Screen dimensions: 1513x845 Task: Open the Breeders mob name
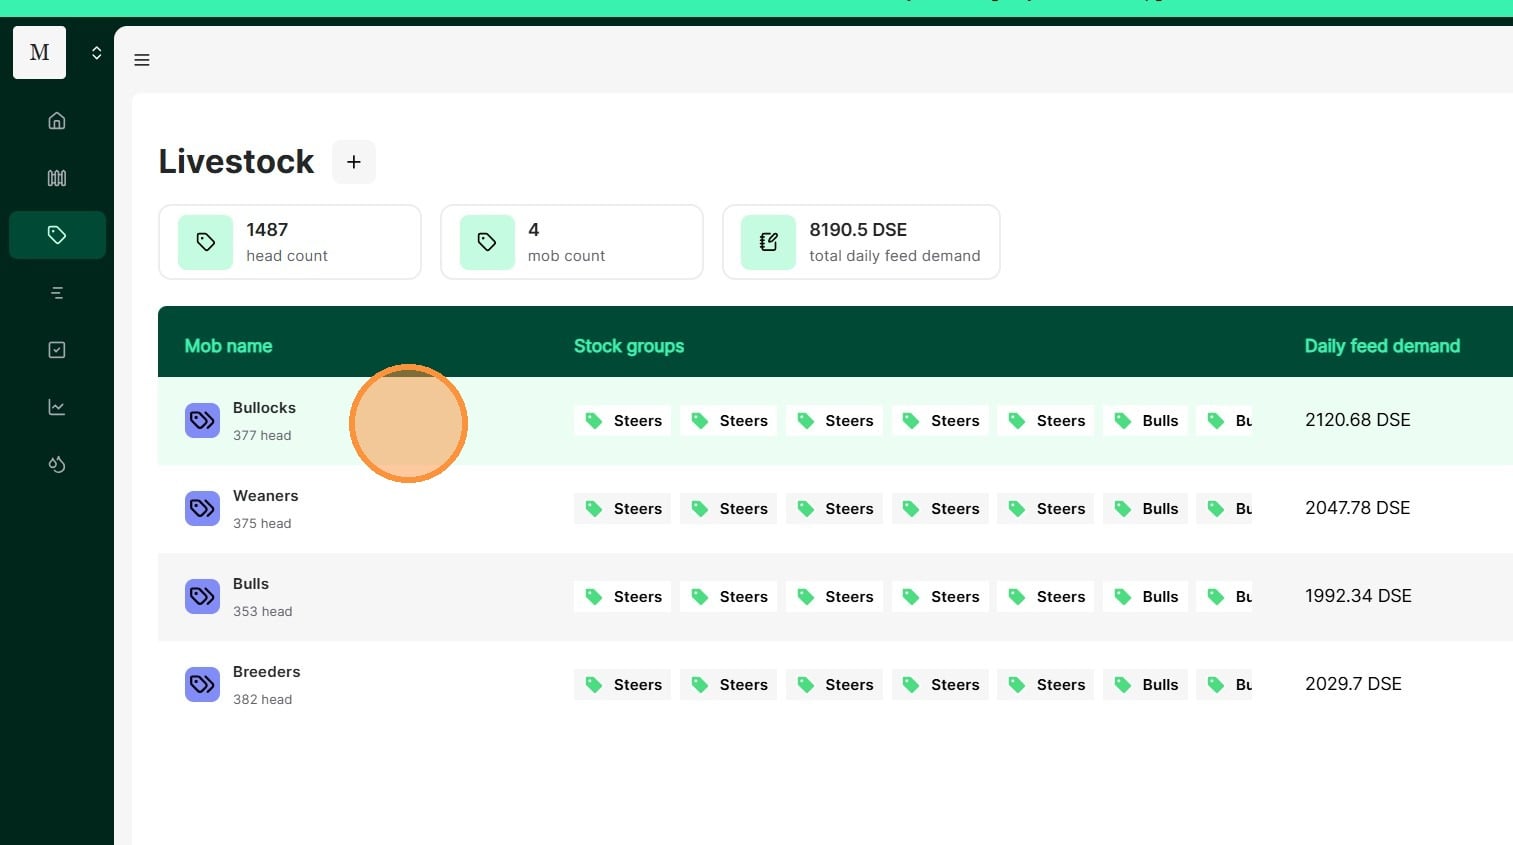click(x=266, y=672)
